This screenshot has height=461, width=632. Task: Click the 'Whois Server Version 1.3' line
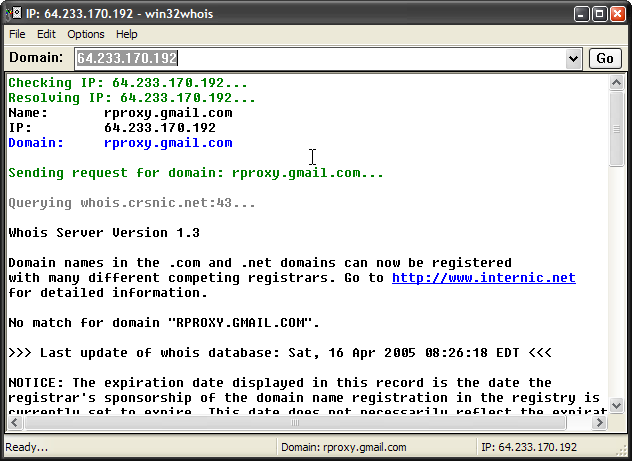coord(104,233)
